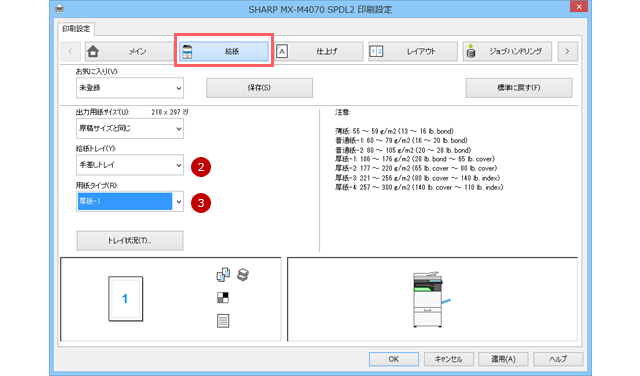This screenshot has width=640, height=376.
Task: Open the レイアウト tab
Action: pos(413,51)
